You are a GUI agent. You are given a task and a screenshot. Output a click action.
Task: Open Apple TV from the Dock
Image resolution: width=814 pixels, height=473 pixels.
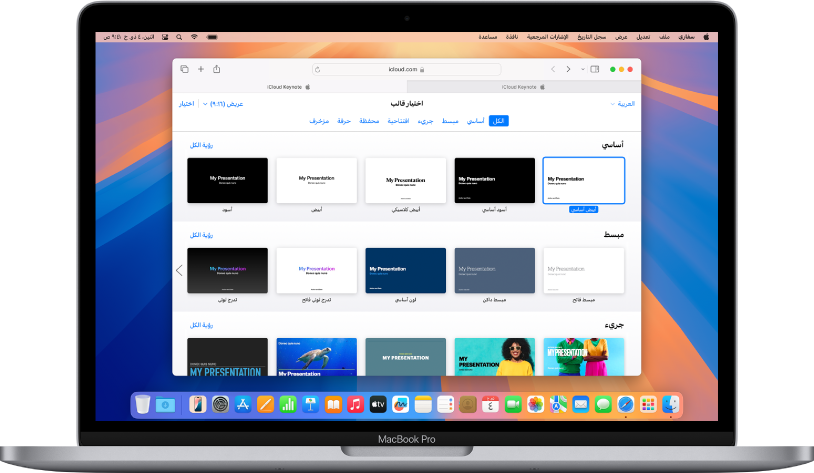click(378, 404)
